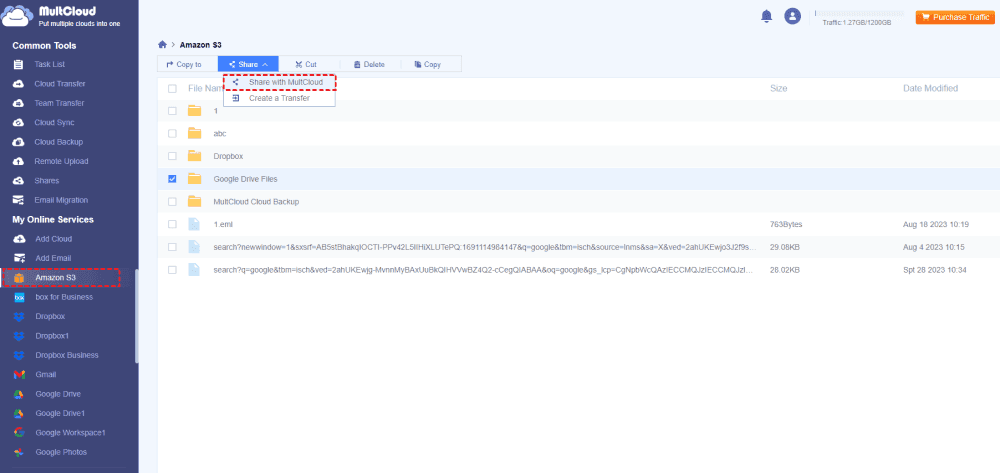This screenshot has height=473, width=1000.
Task: Click the Traffic:1.27GB/1200GB label
Action: coord(857,22)
